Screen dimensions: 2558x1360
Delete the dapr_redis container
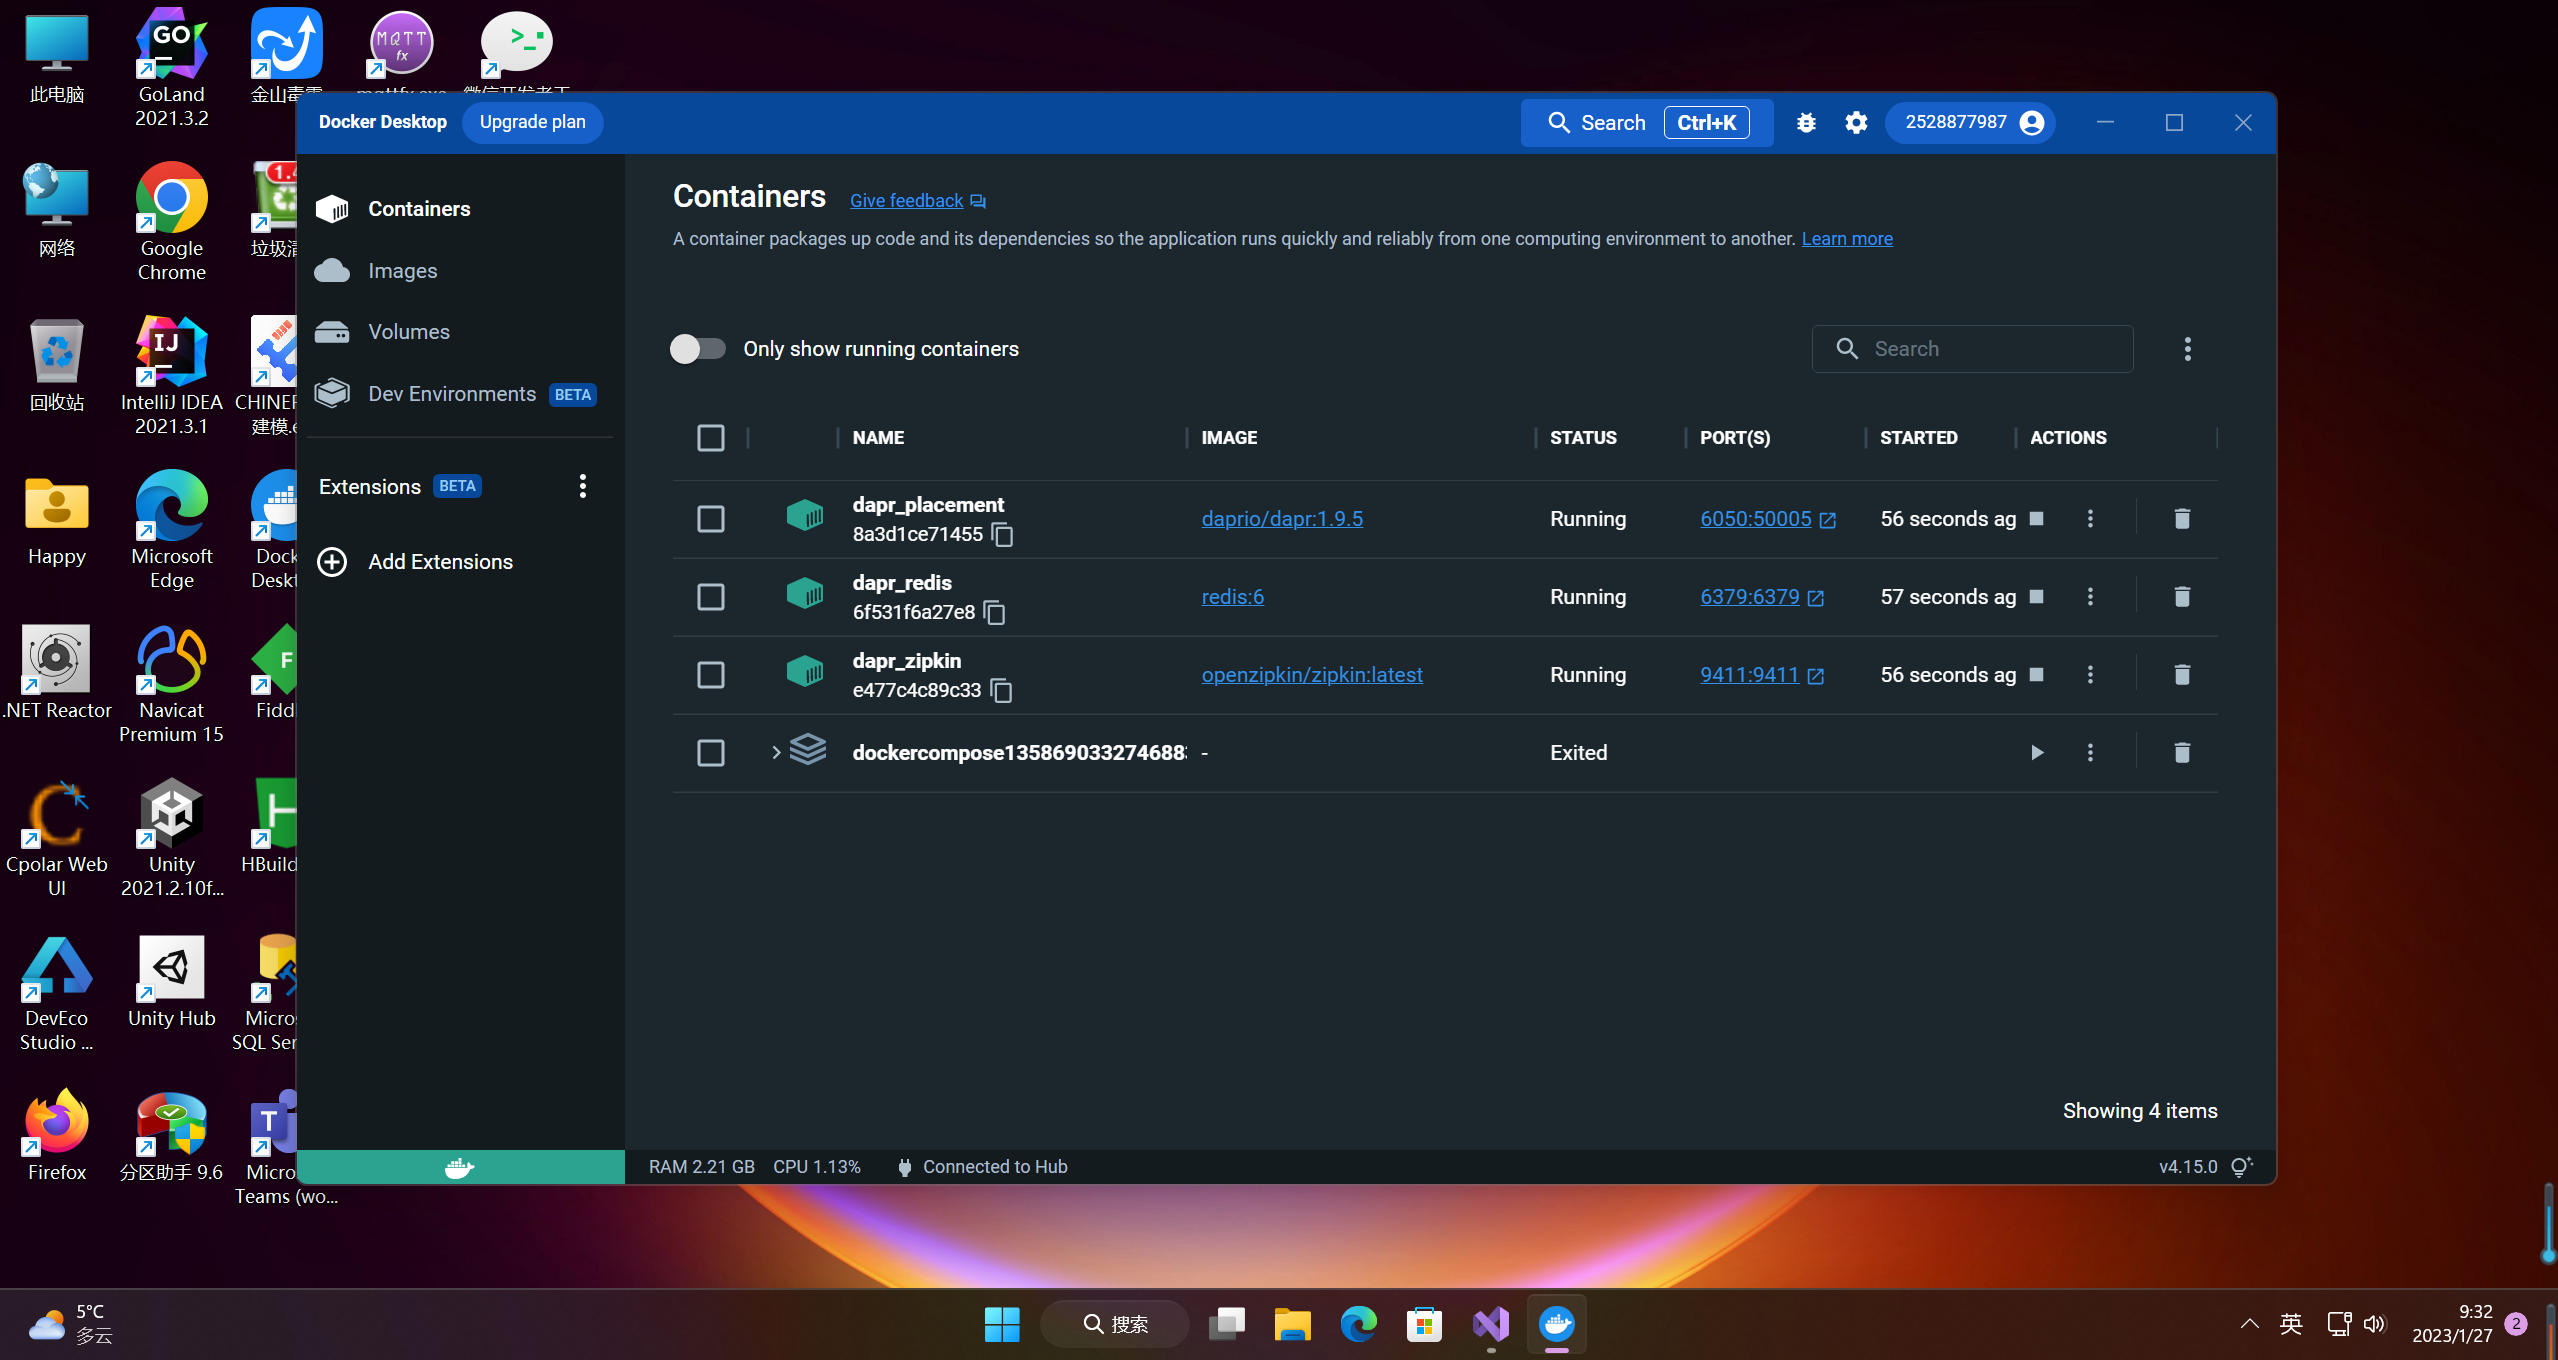tap(2182, 596)
